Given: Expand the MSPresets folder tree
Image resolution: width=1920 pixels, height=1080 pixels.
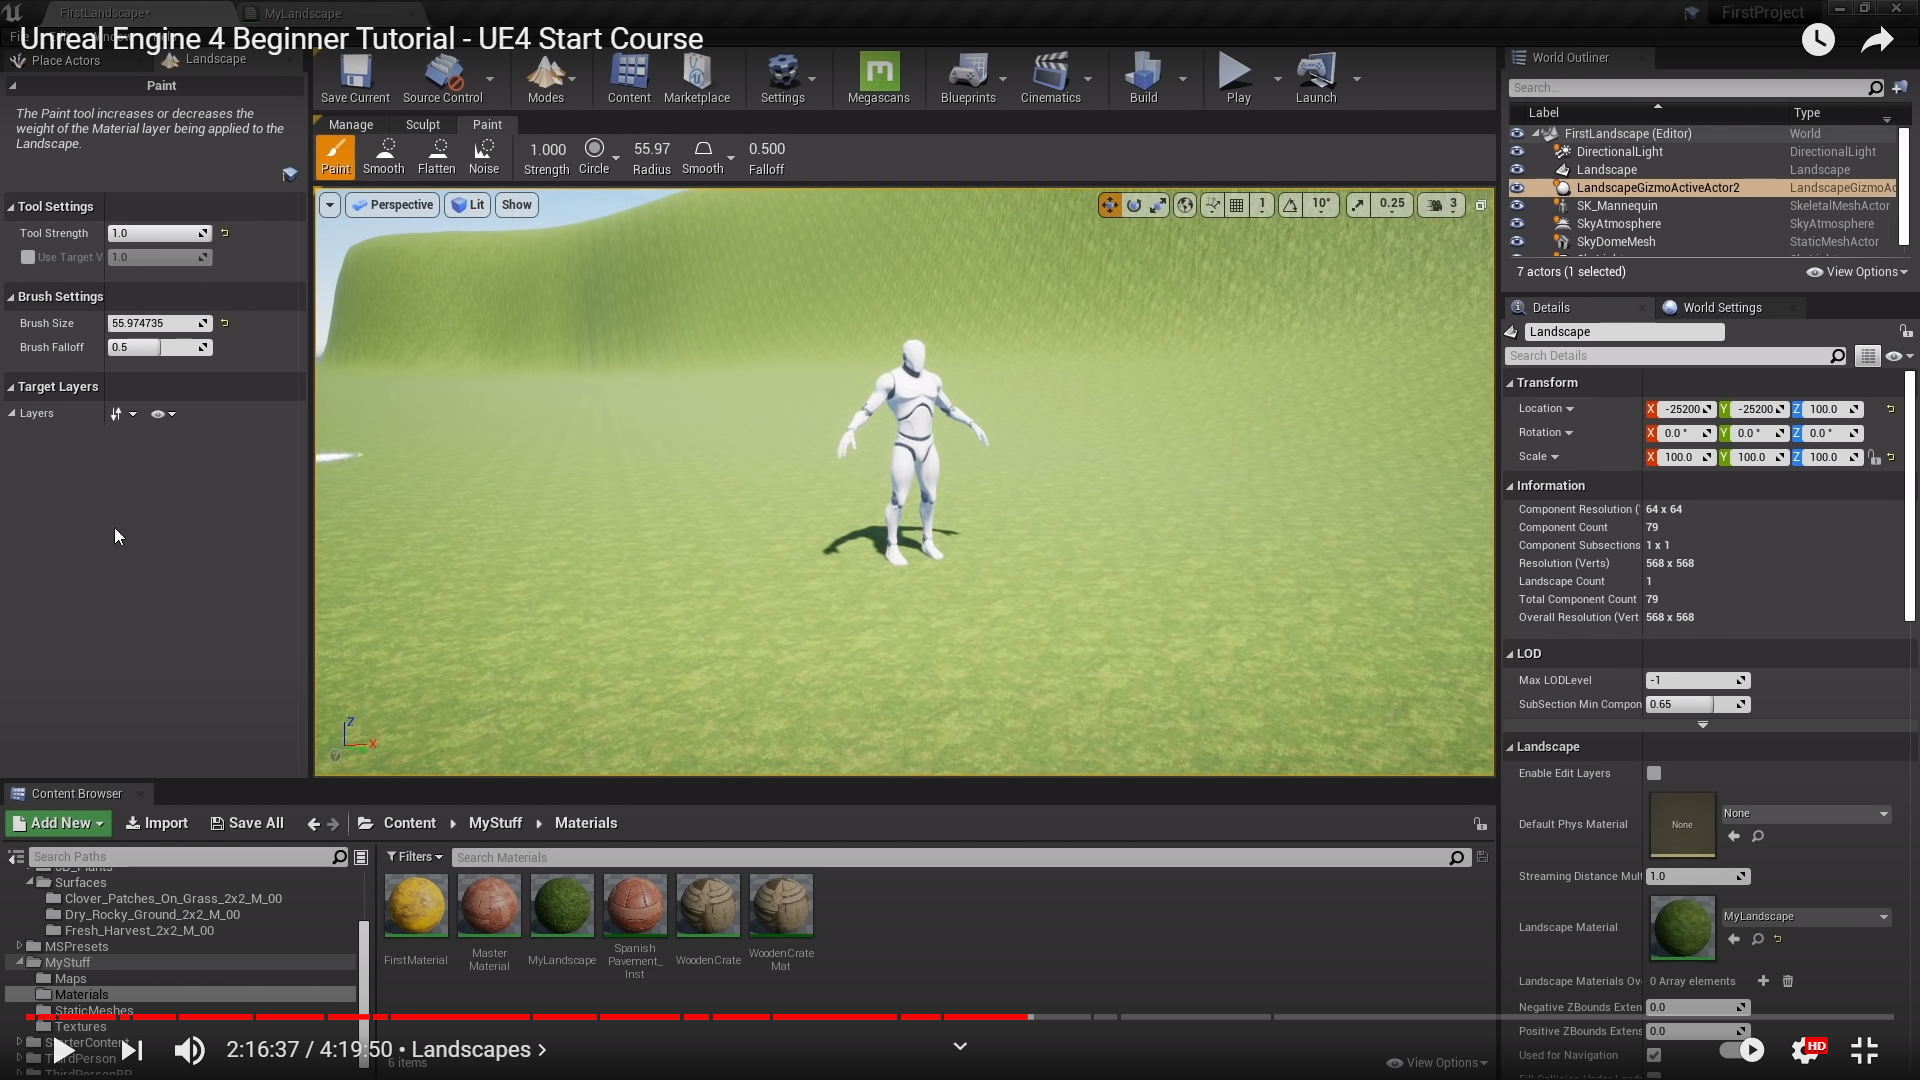Looking at the screenshot, I should point(19,946).
